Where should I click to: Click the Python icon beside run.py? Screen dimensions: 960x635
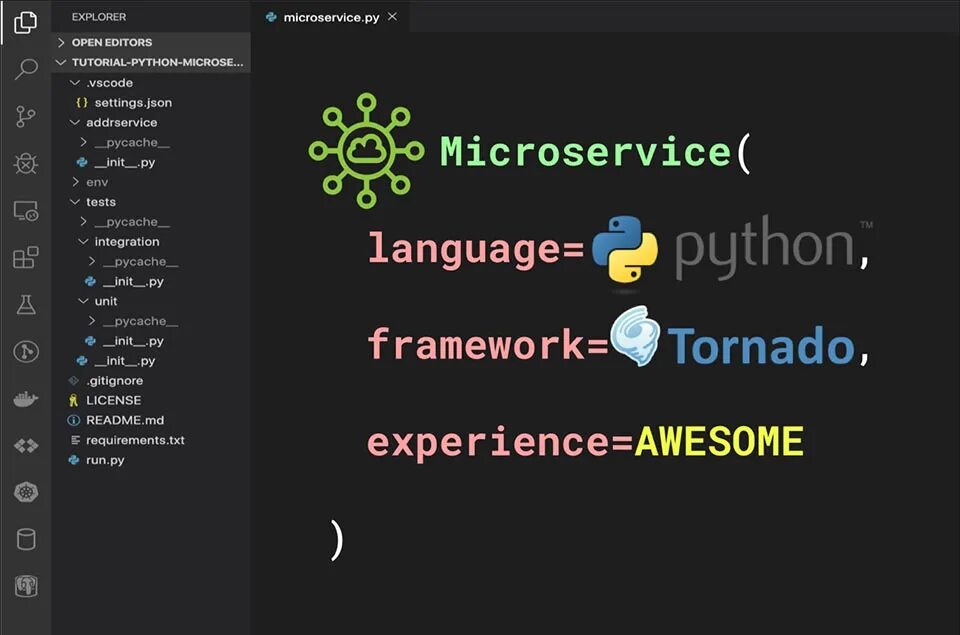[x=73, y=460]
